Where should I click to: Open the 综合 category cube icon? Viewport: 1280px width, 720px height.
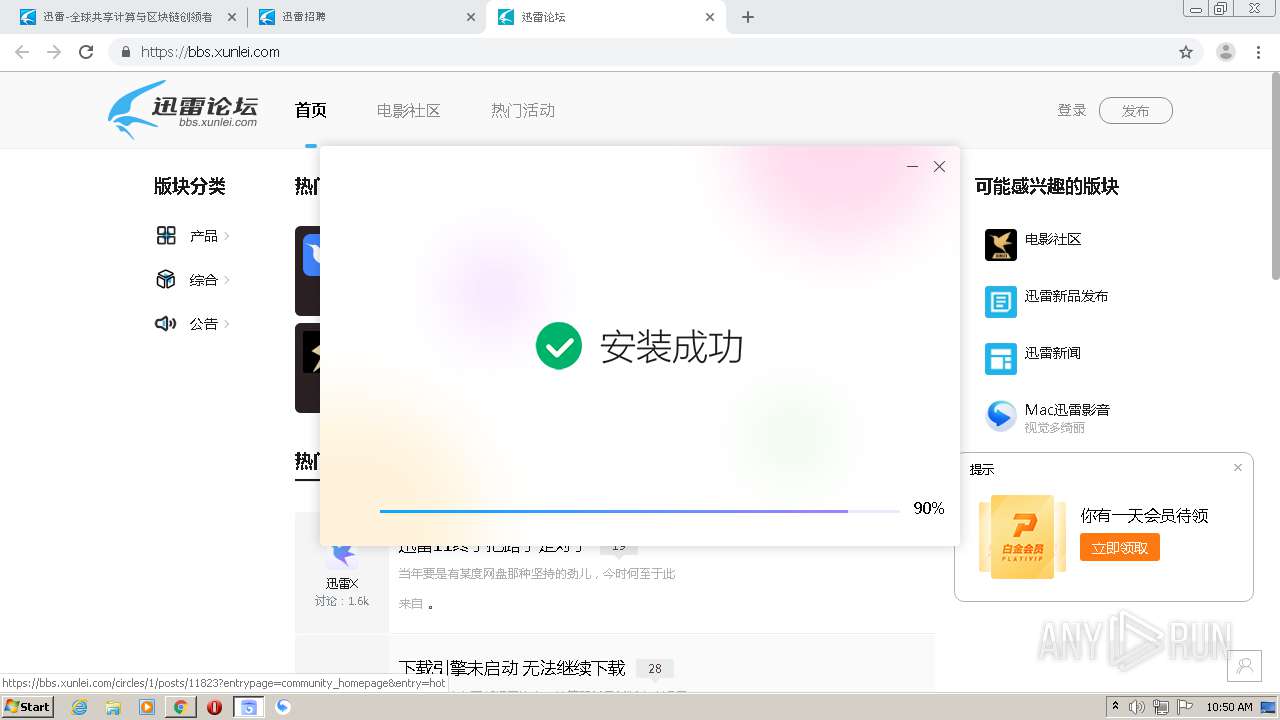[166, 280]
